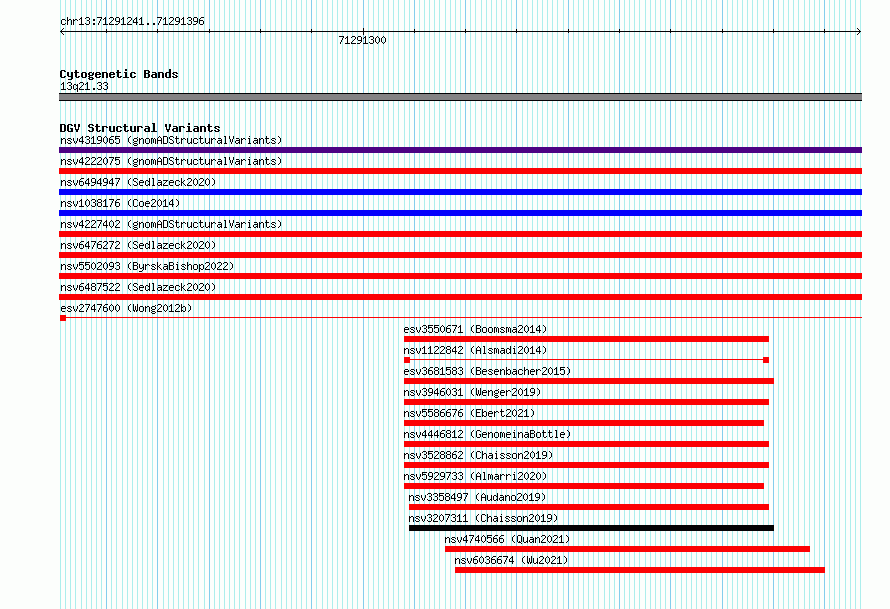Open nsv3358497 Audano2019 label
The width and height of the screenshot is (890, 609).
click(x=477, y=497)
